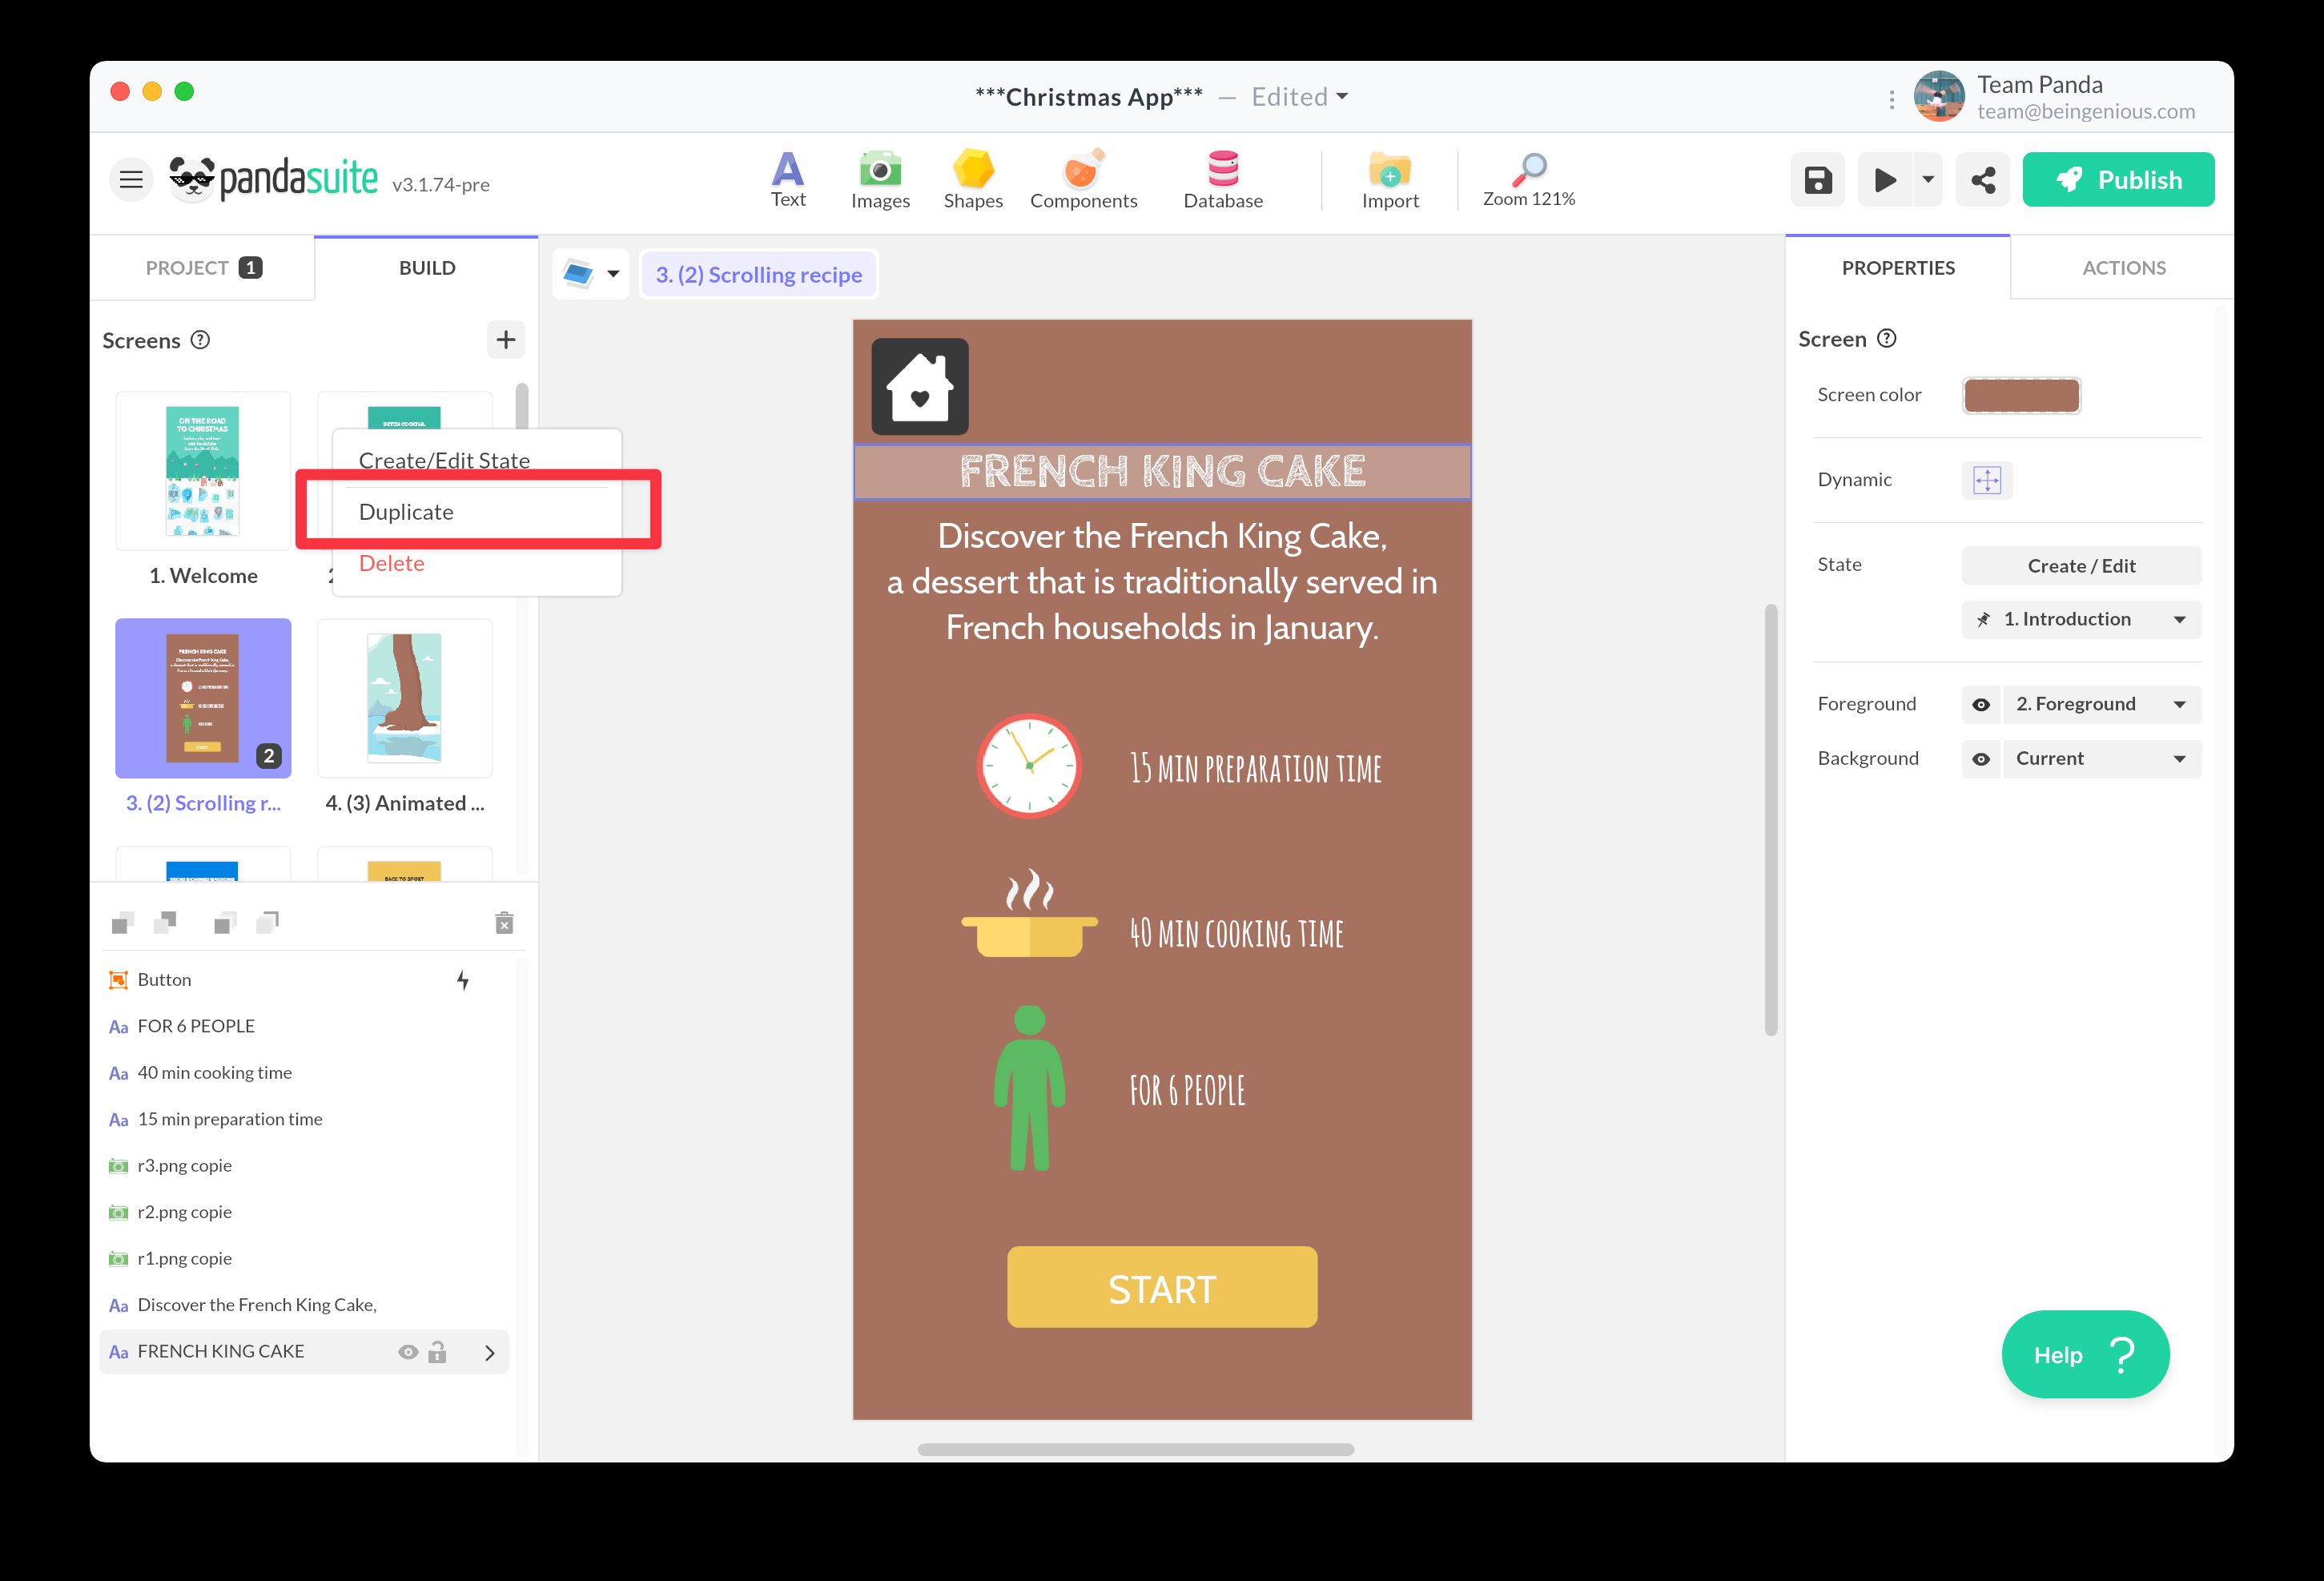Screen dimensions: 2324x1581
Task: Toggle Foreground layer visibility
Action: pyautogui.click(x=1982, y=704)
